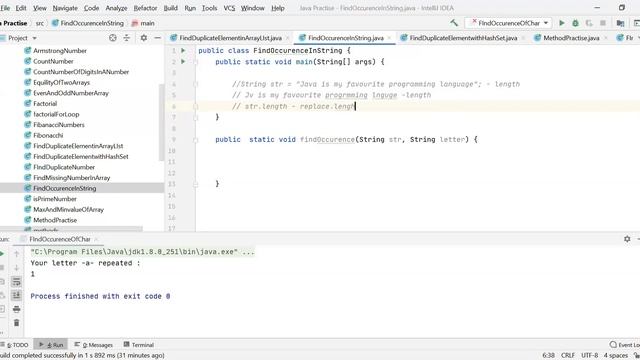Open the Analyze menu
Viewport: 640px width, 360px height.
(116, 8)
